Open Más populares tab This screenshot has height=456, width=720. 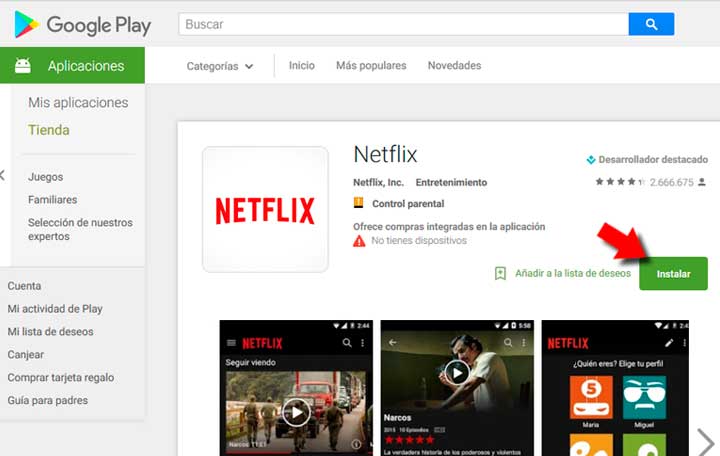371,66
